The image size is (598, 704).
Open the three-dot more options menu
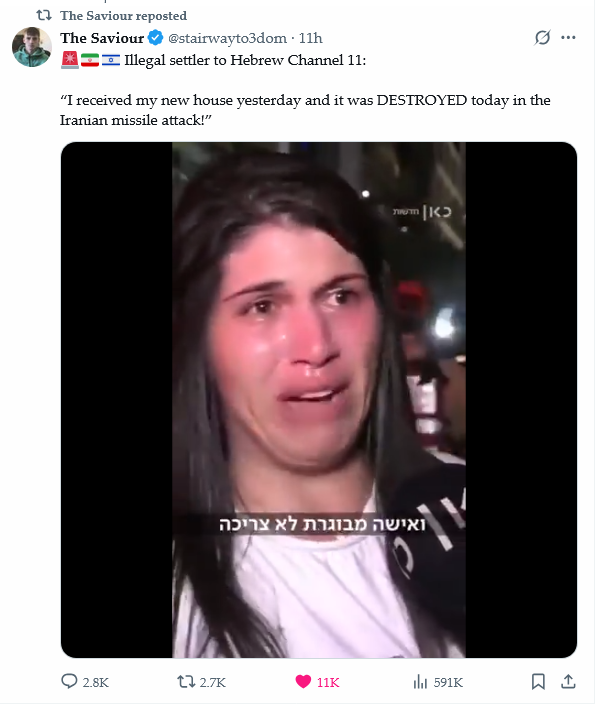[x=568, y=38]
